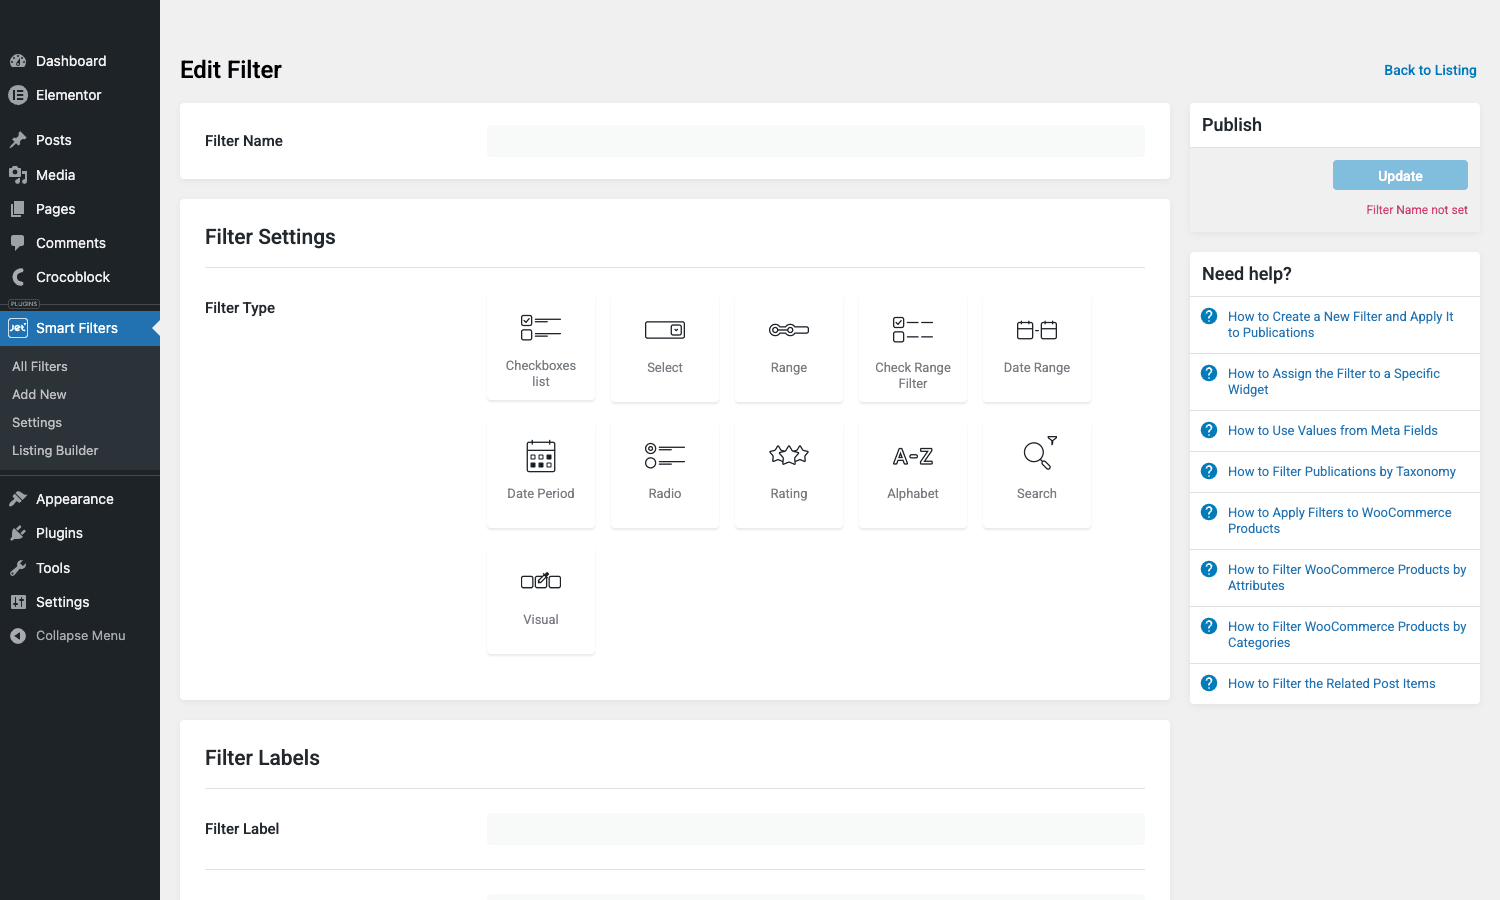Open How to Assign the Filter link

(x=1334, y=381)
